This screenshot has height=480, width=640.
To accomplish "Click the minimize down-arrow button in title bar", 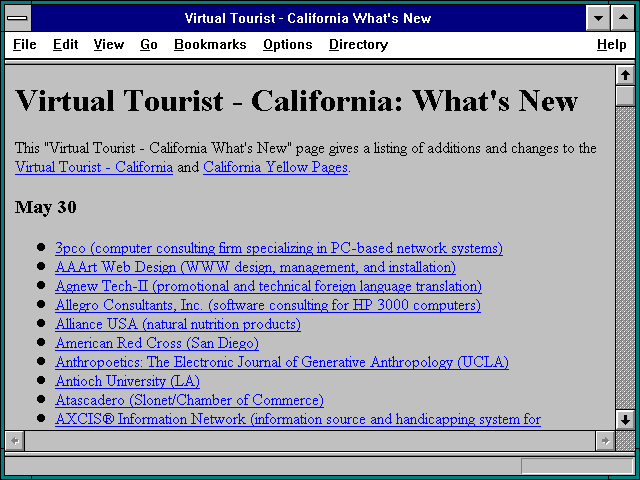I will [x=598, y=18].
